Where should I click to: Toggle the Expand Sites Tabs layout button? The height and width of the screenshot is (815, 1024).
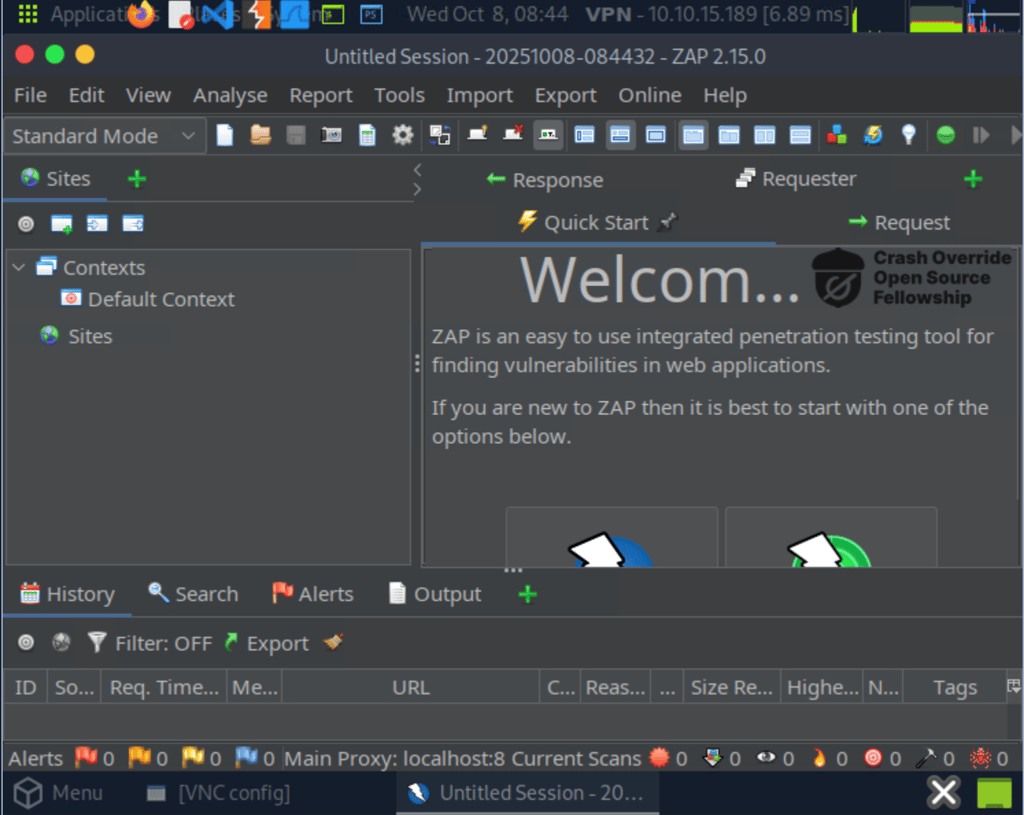[584, 135]
